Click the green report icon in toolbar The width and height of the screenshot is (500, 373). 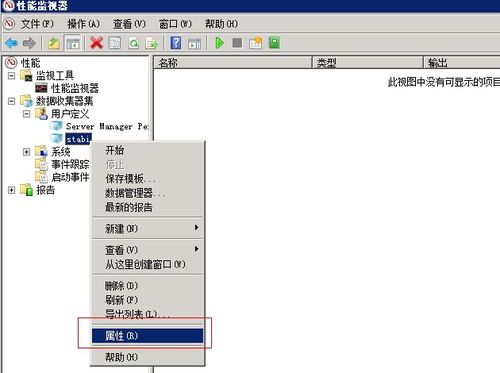click(274, 43)
